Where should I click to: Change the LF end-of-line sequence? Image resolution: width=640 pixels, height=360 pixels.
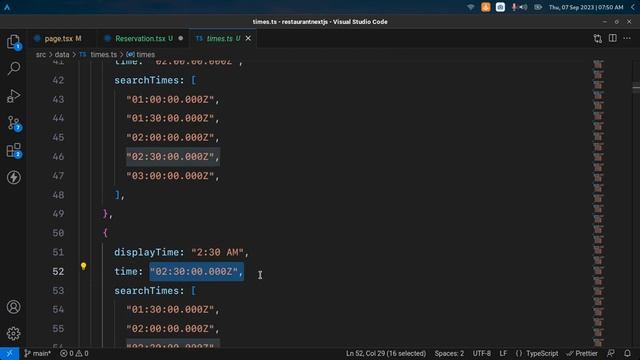point(503,353)
